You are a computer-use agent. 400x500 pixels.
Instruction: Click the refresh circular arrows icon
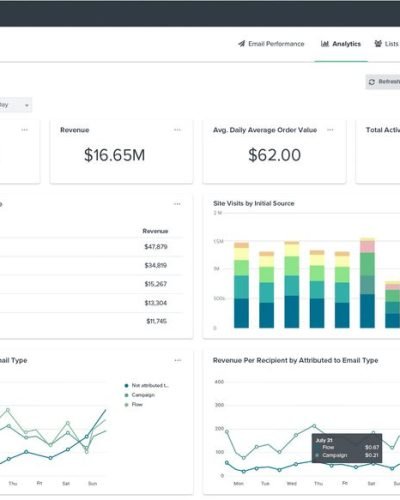pyautogui.click(x=372, y=82)
